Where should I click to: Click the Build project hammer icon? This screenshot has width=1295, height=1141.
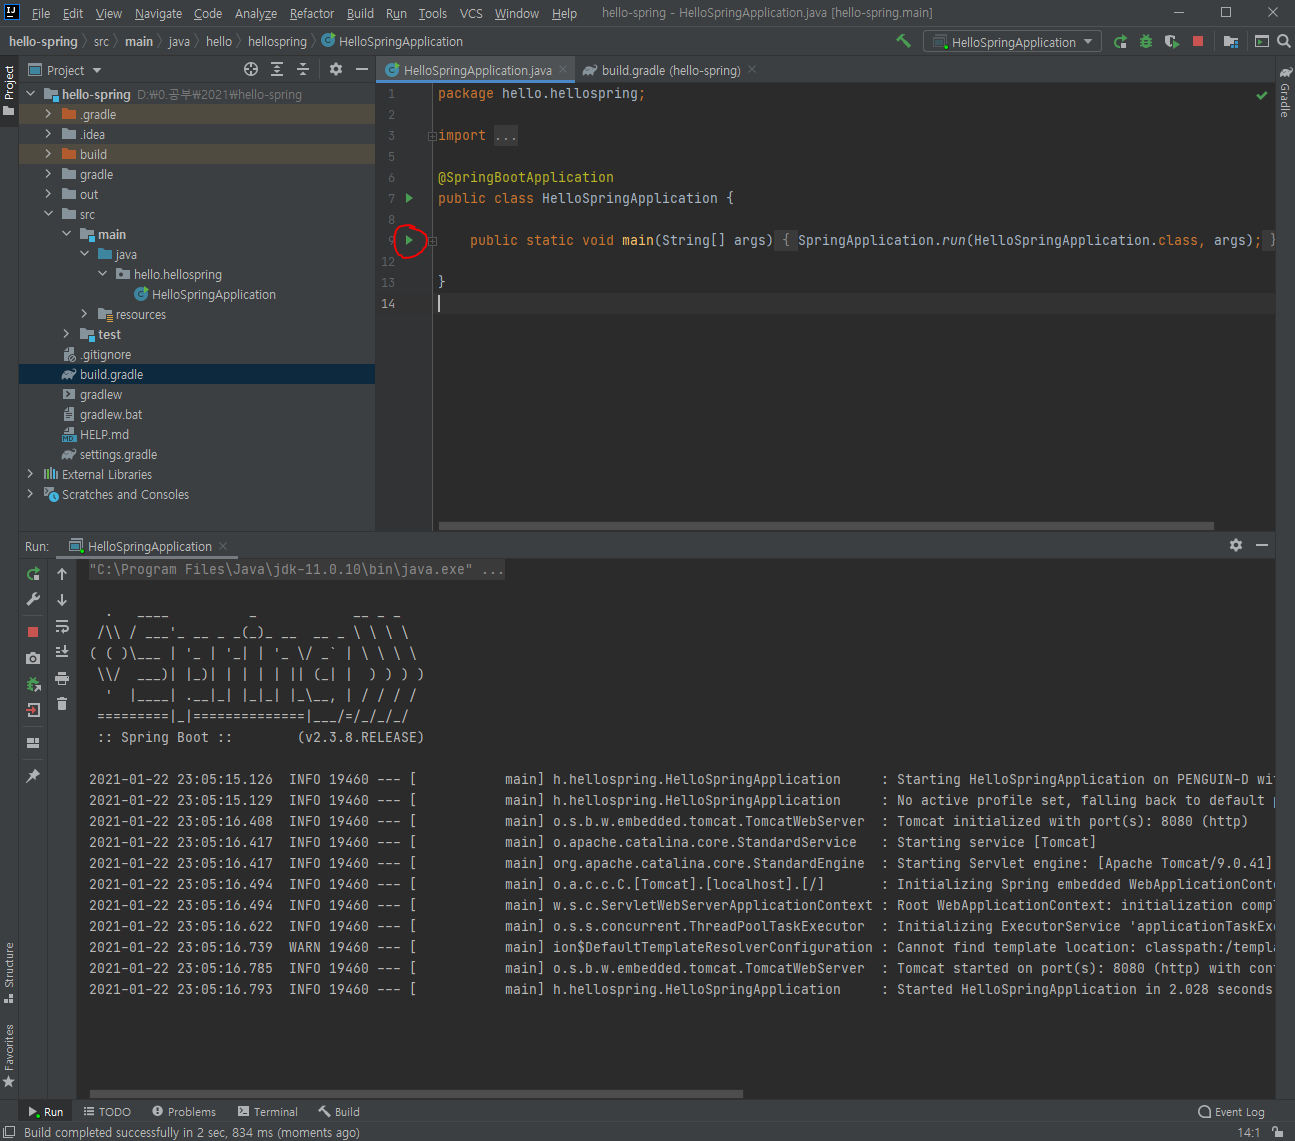(x=903, y=41)
